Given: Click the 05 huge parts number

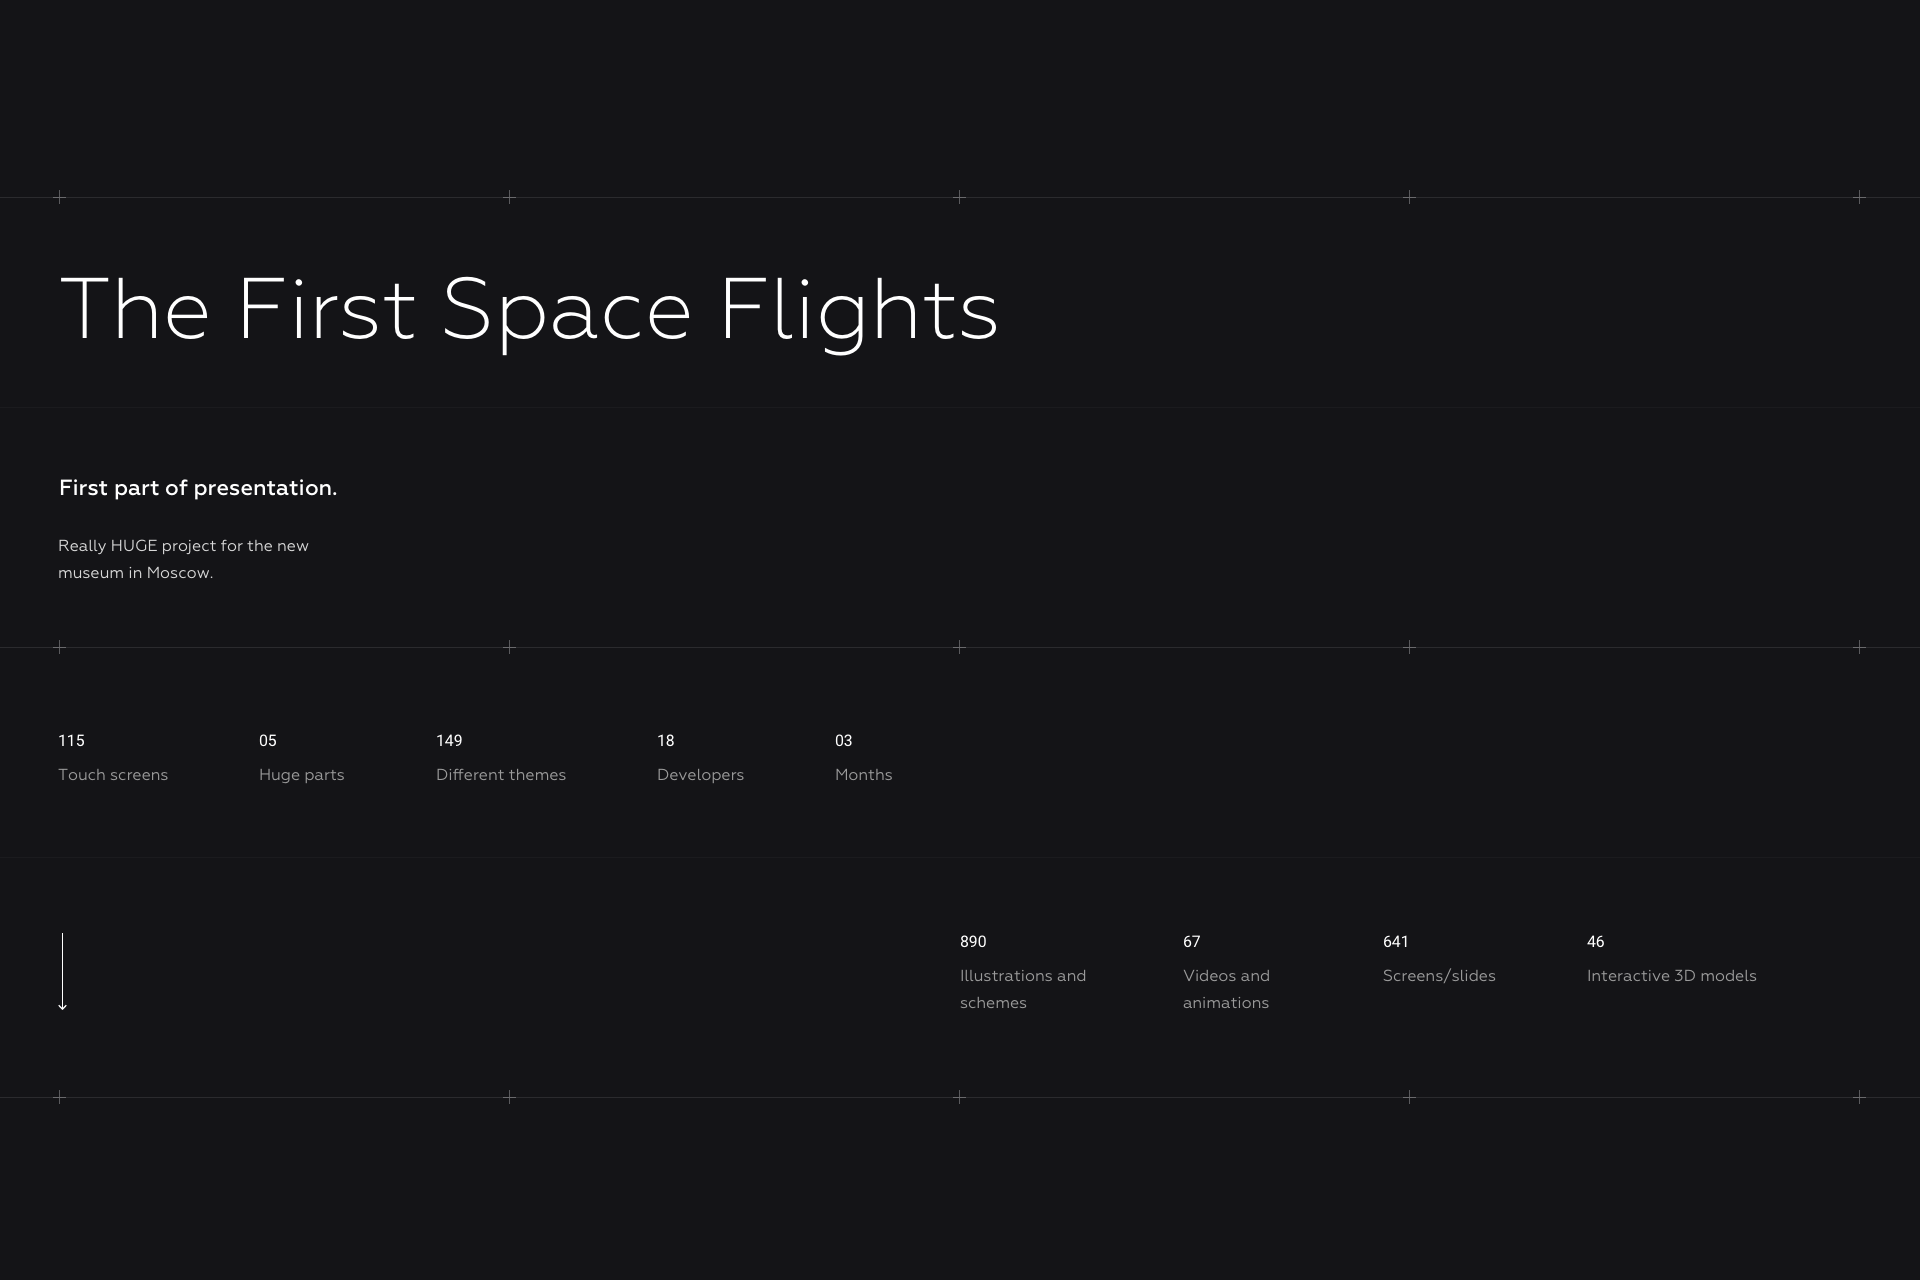Looking at the screenshot, I should click(268, 741).
